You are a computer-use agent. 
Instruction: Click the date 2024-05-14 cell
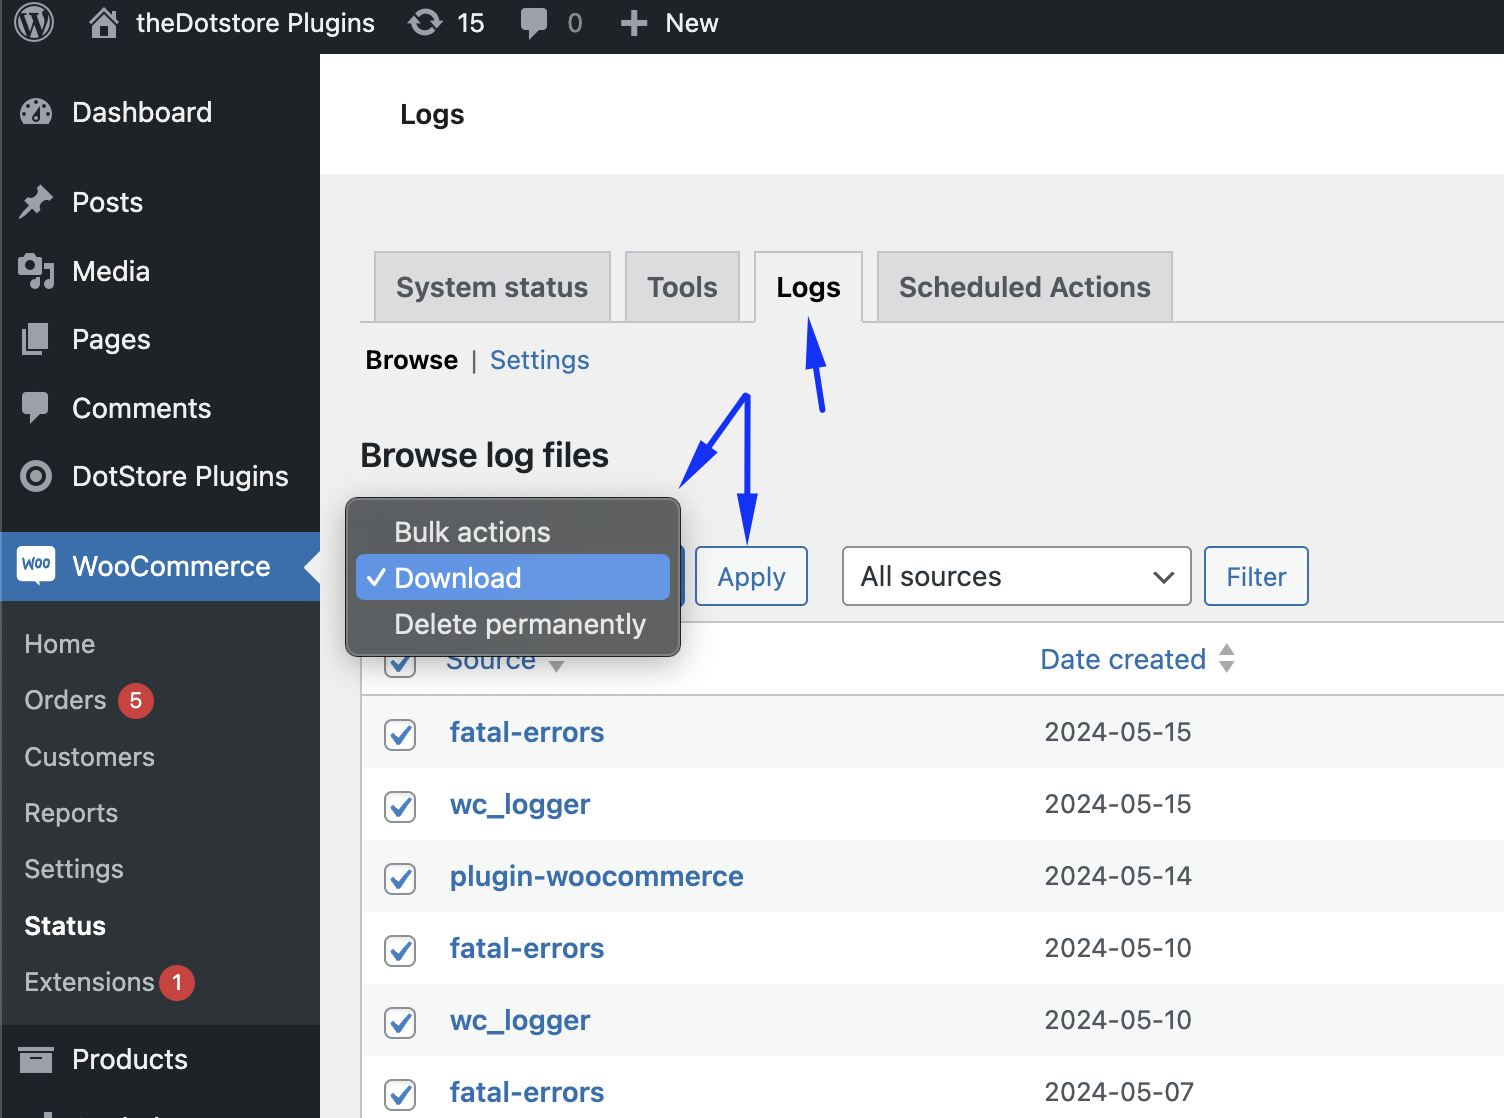pyautogui.click(x=1118, y=876)
